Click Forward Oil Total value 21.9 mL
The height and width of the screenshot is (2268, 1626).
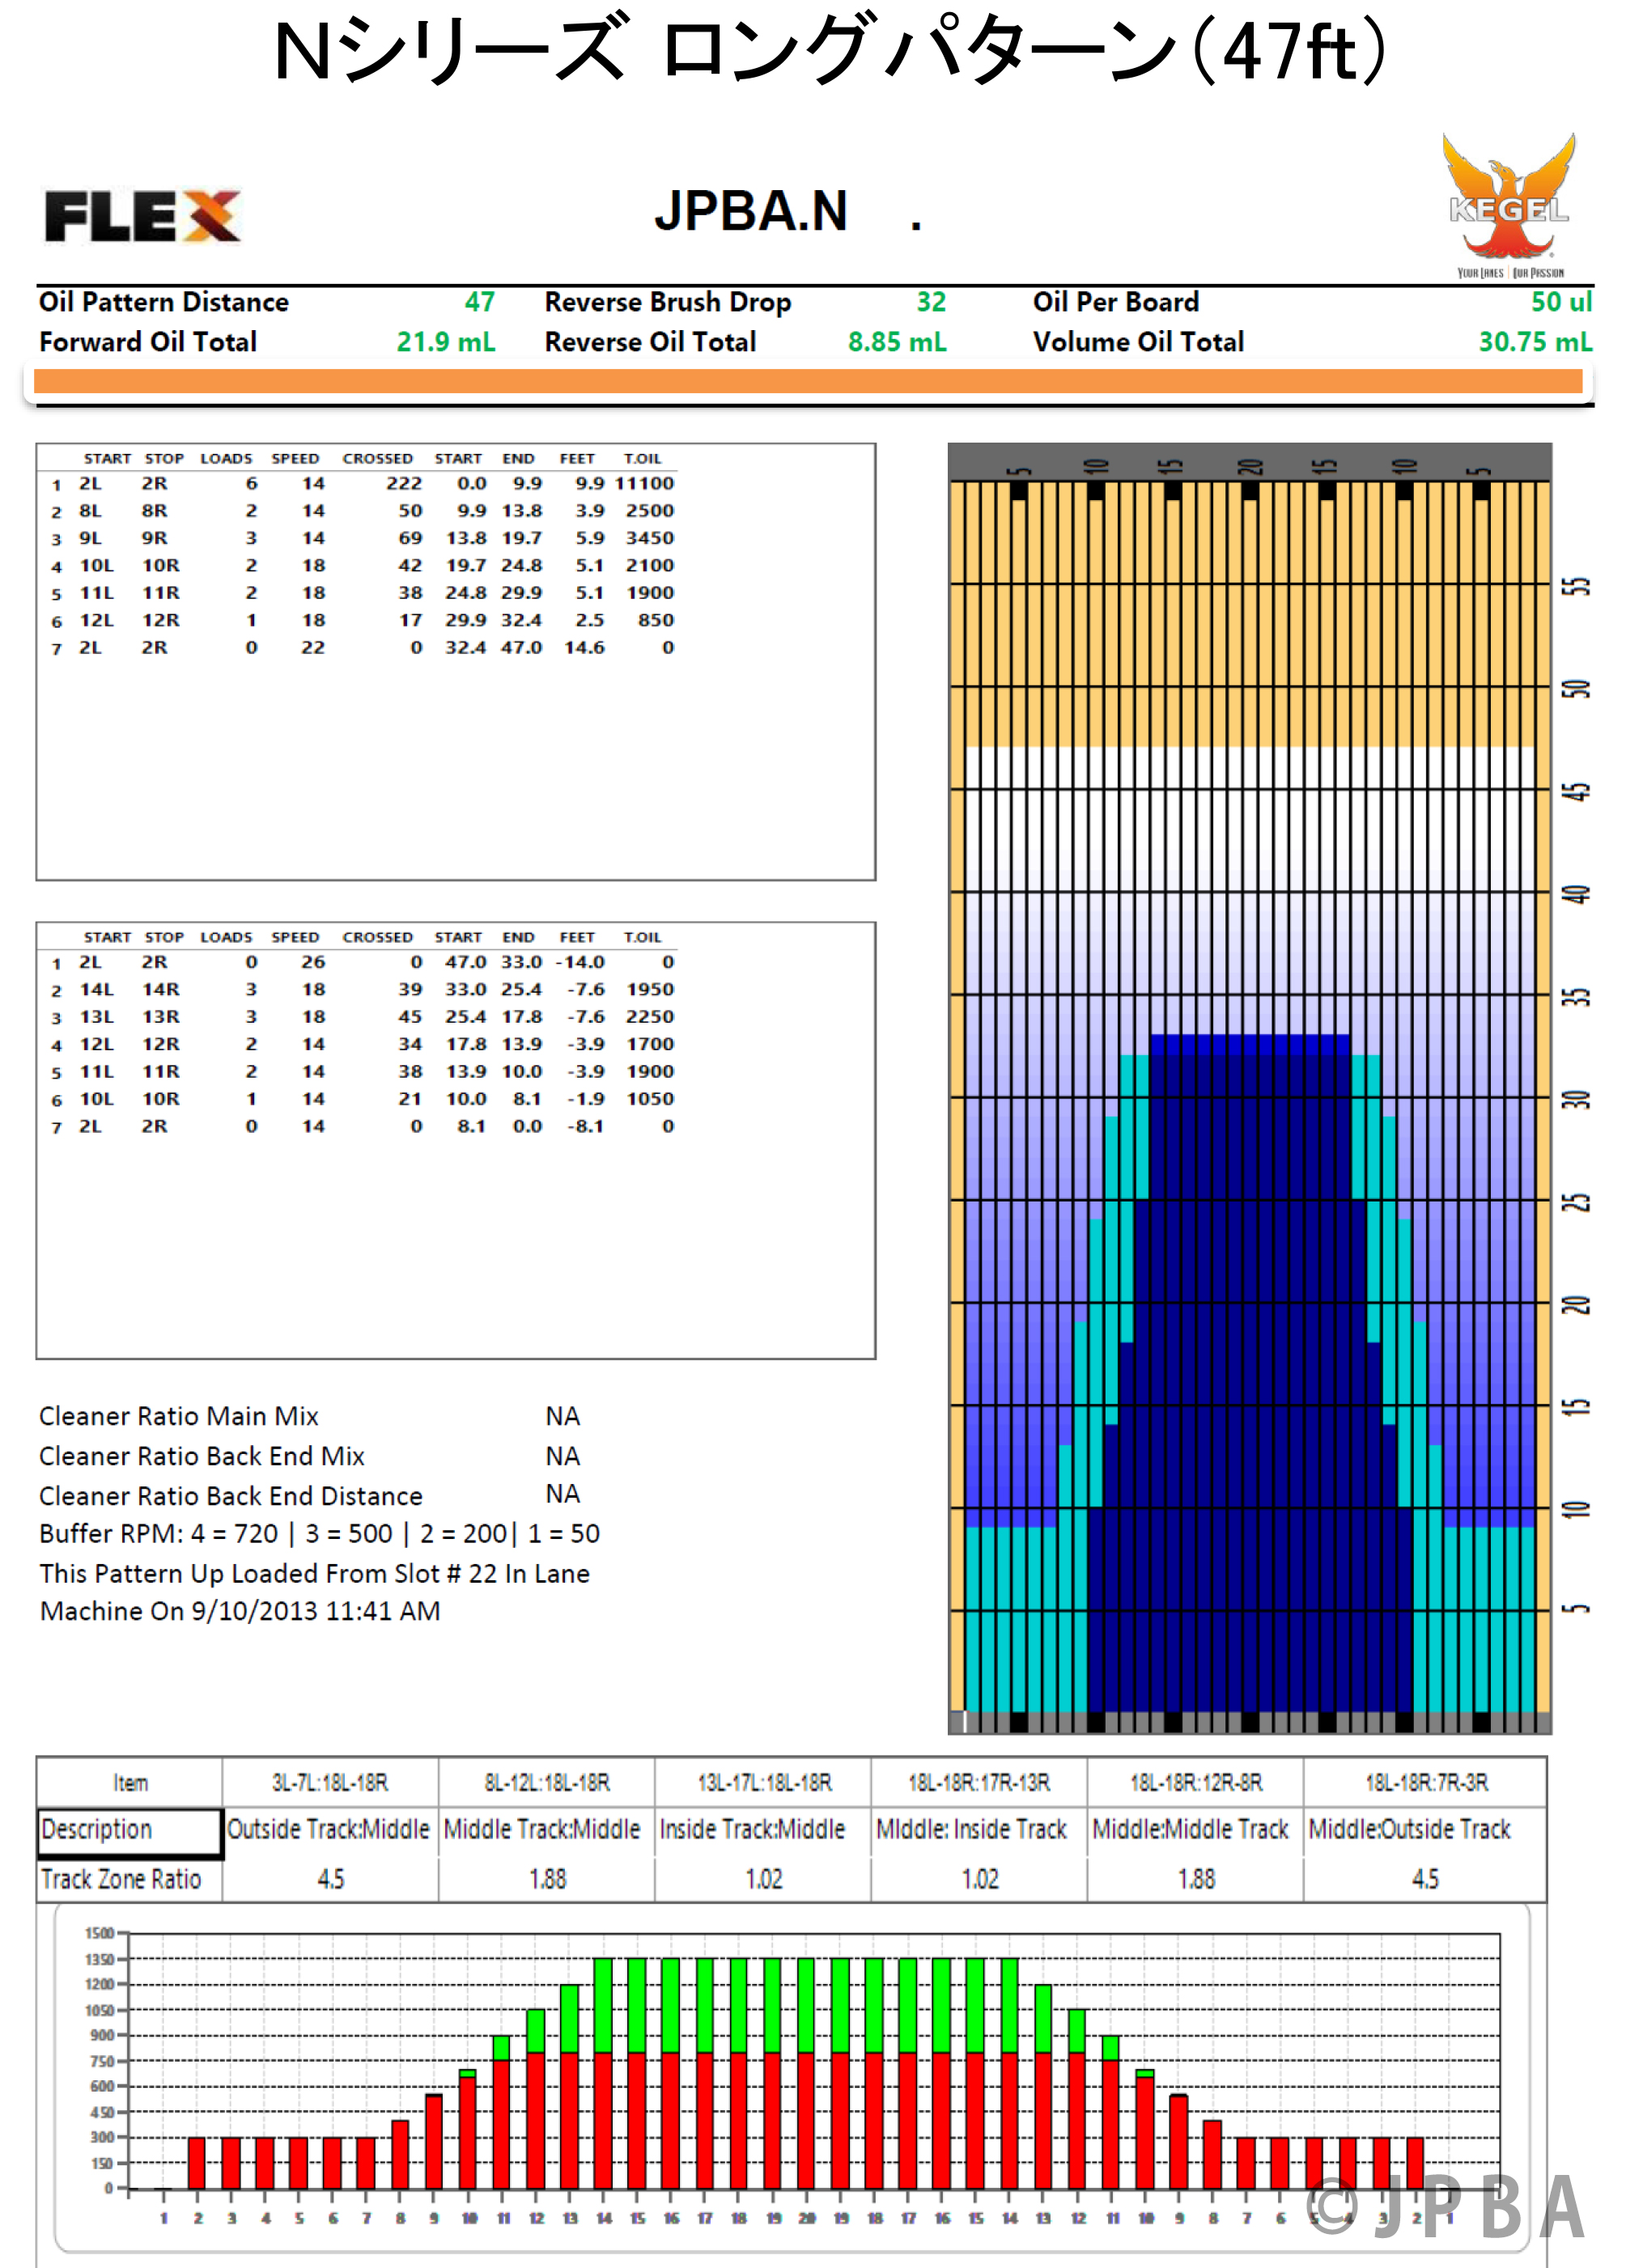tap(446, 342)
